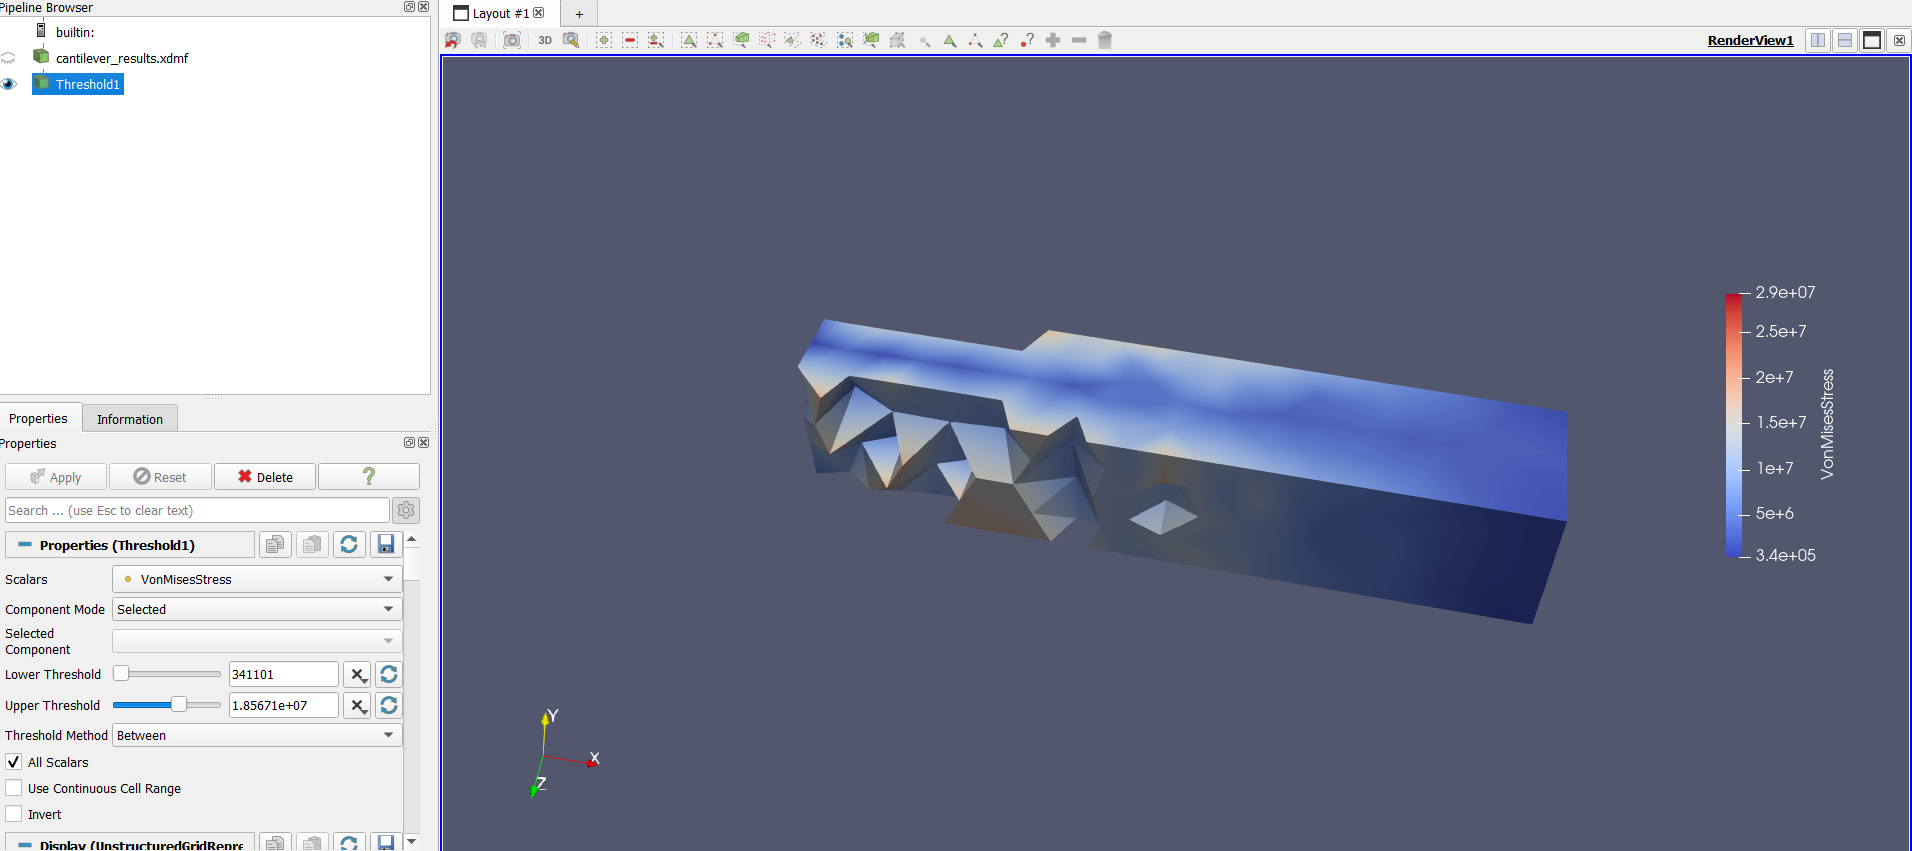Open Lower Threshold range options menu
This screenshot has height=851, width=1912.
click(x=358, y=675)
